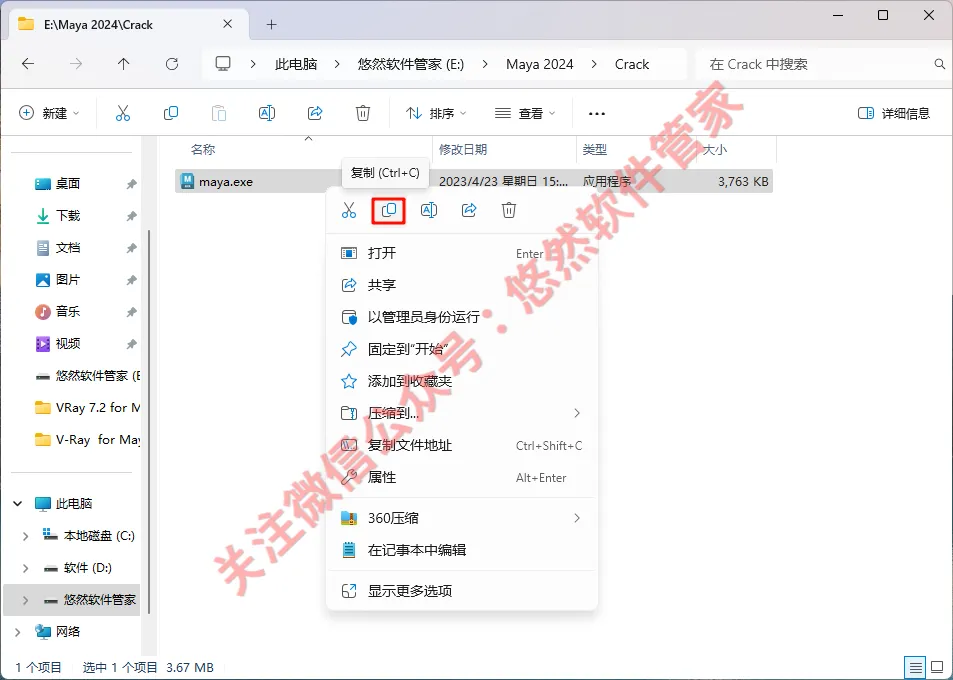Click Rename icon in context menu
This screenshot has width=953, height=680.
point(429,210)
